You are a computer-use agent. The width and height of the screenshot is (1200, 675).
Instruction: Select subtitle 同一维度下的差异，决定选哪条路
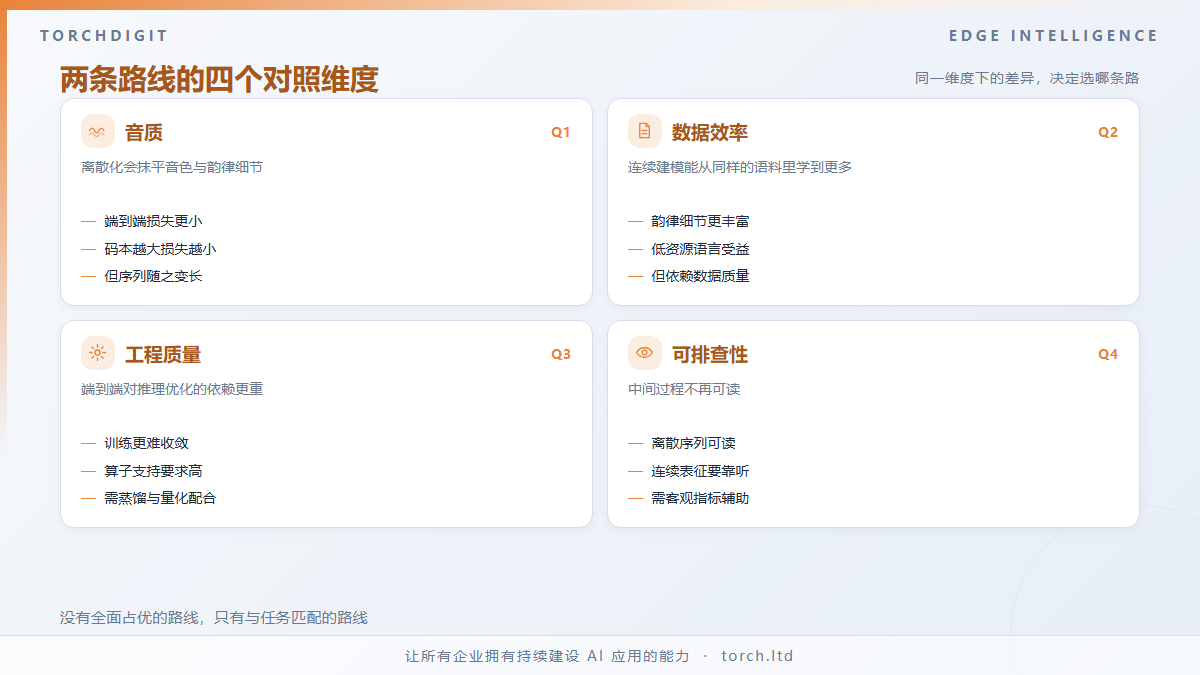tap(1027, 78)
